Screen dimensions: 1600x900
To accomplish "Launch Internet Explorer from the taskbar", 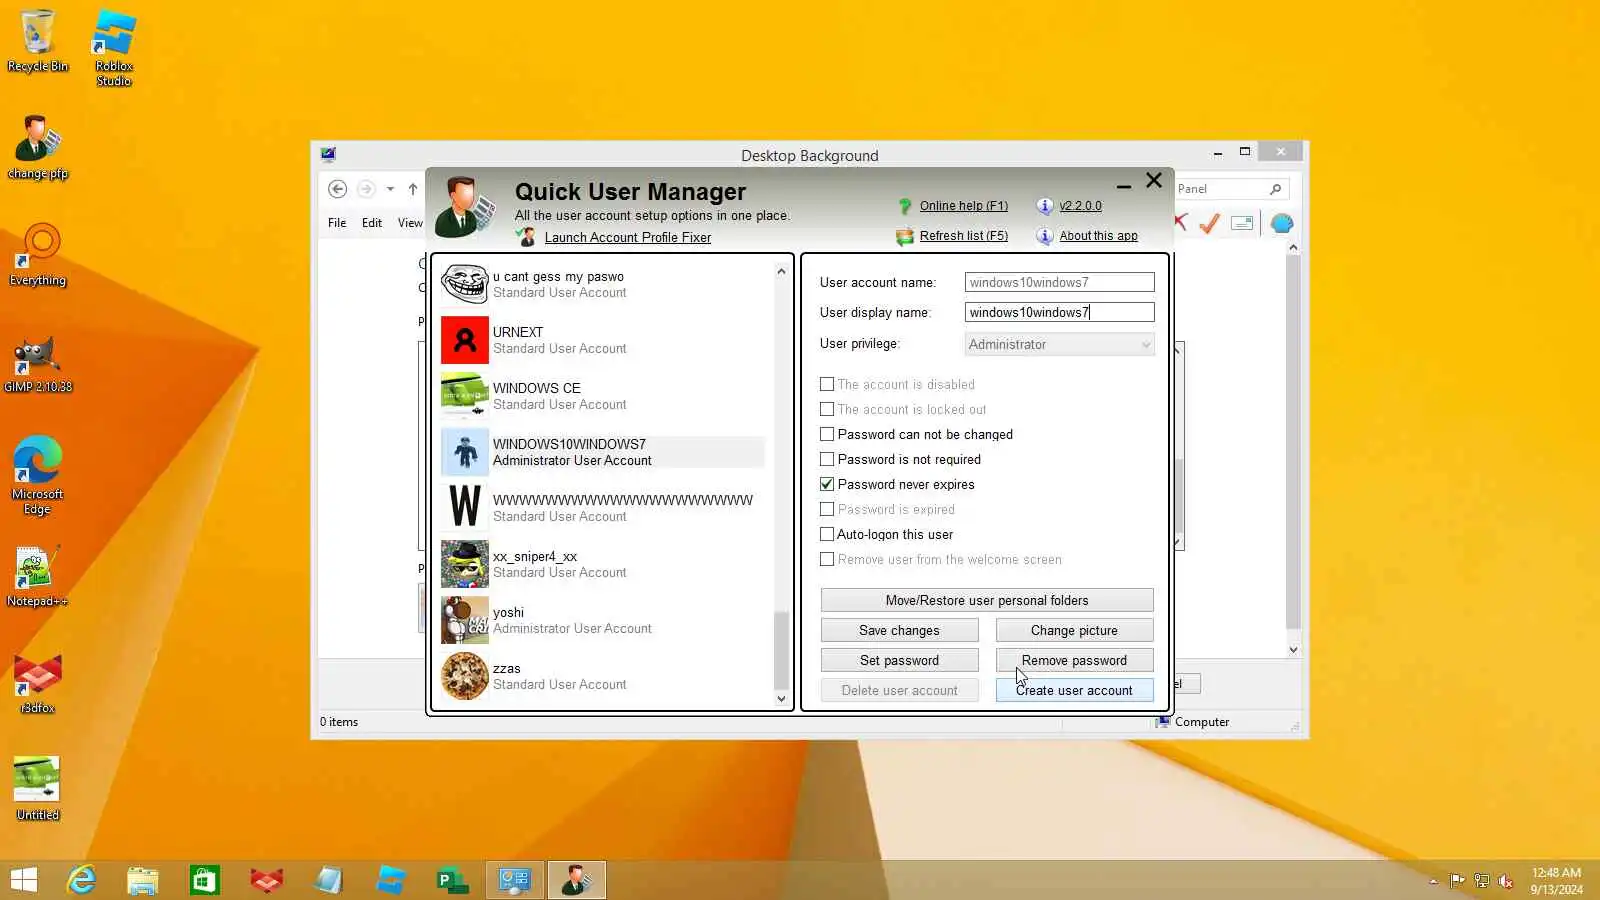I will pos(81,880).
